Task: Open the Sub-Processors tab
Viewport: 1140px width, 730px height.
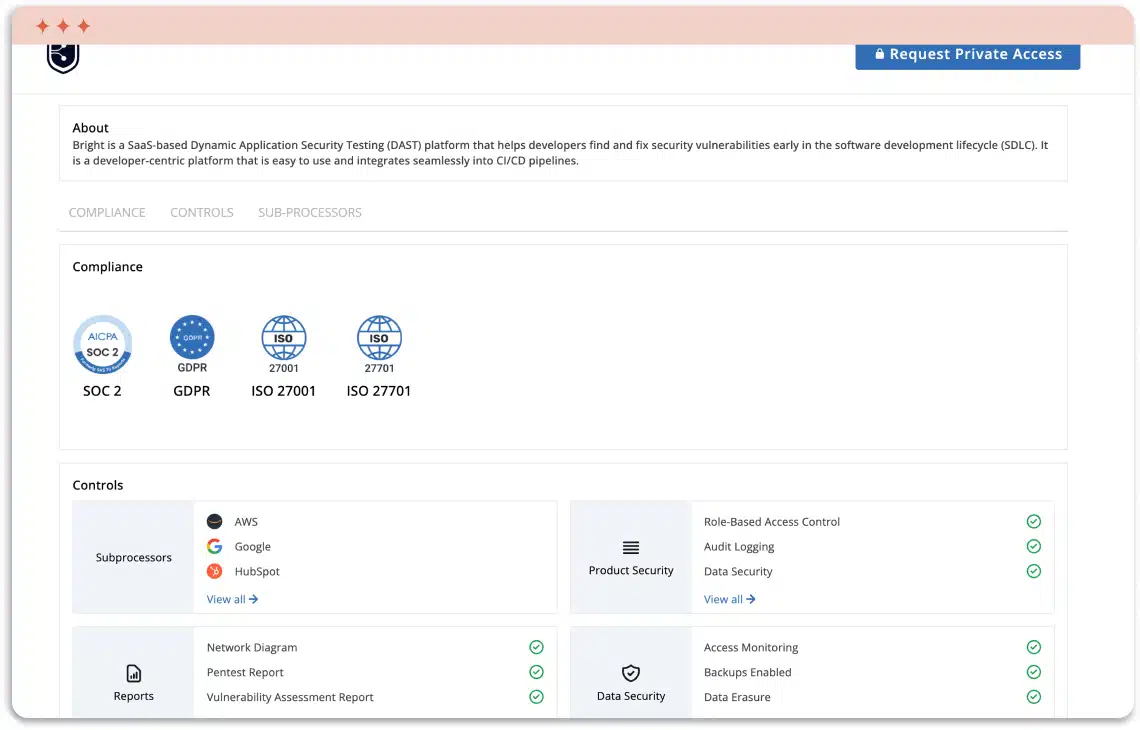Action: coord(310,212)
